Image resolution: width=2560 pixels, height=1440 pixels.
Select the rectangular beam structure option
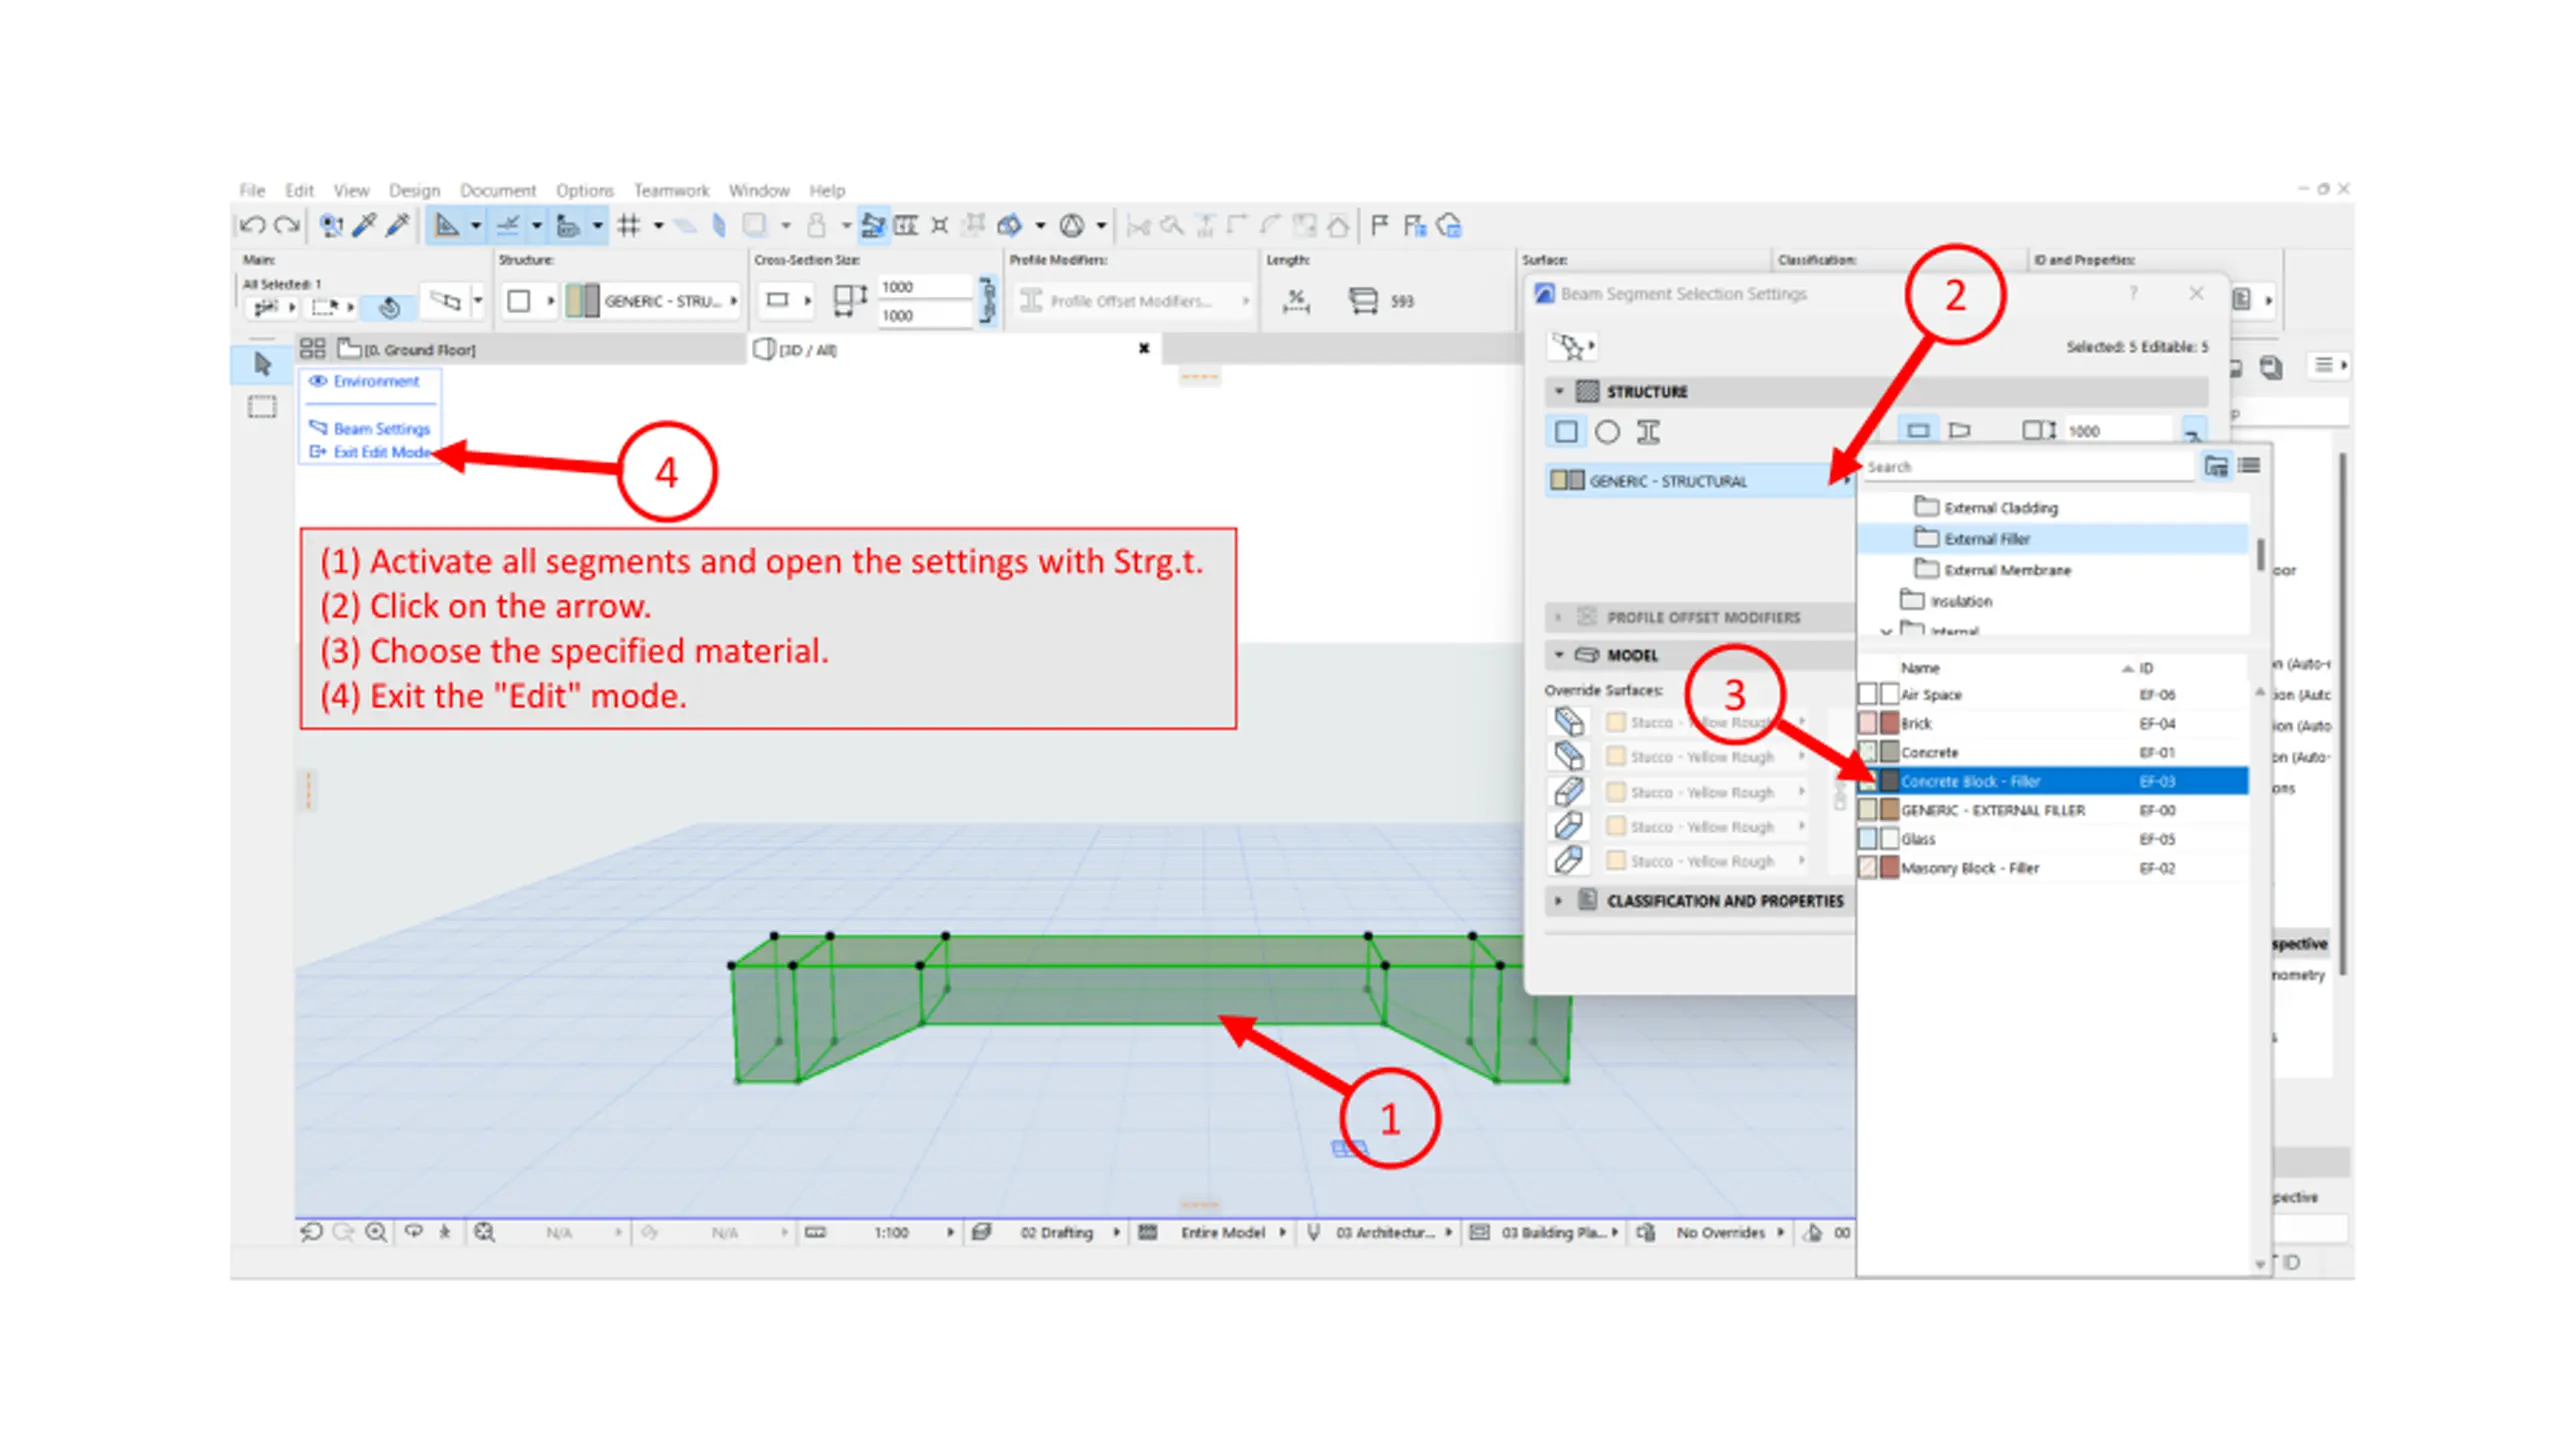pos(1566,432)
